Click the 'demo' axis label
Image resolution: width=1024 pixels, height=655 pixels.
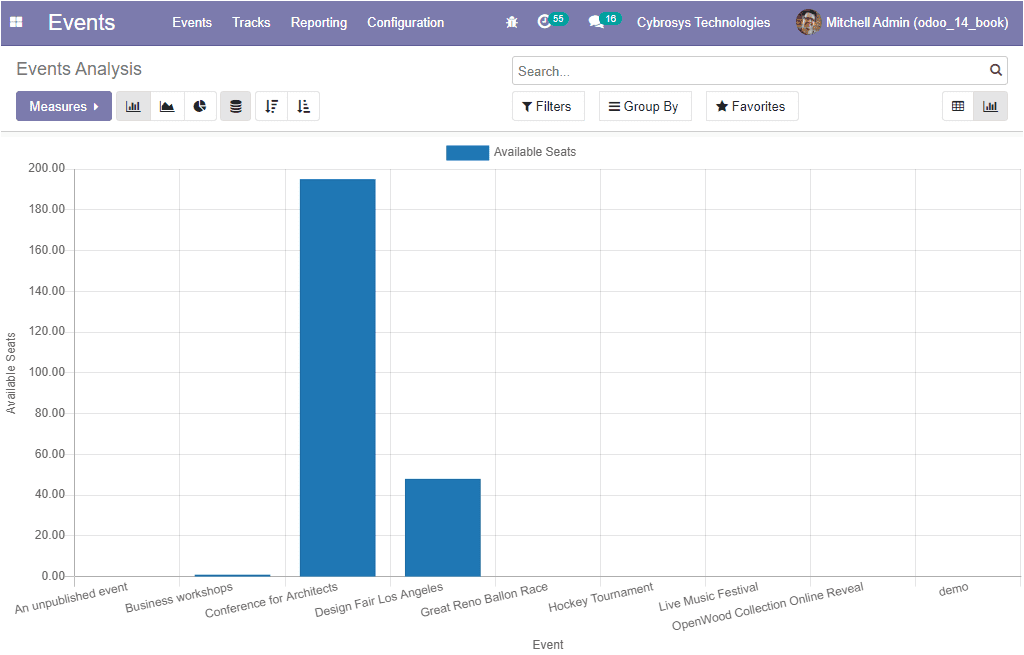953,590
